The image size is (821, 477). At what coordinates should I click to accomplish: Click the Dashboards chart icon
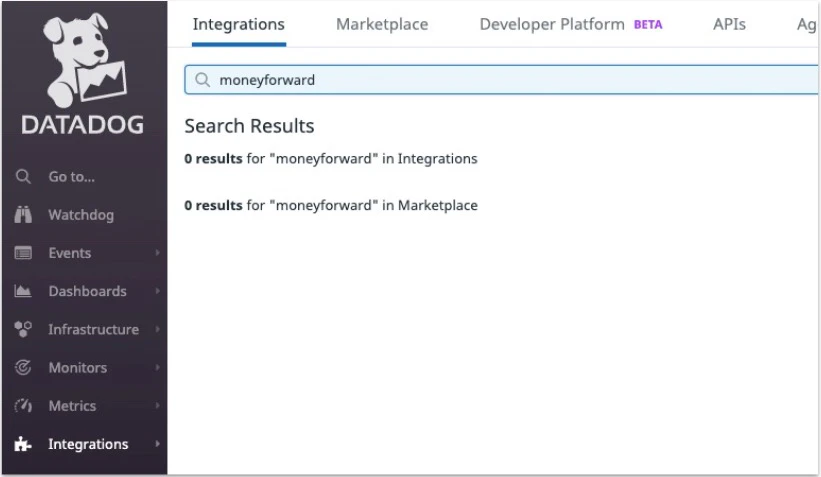point(23,291)
